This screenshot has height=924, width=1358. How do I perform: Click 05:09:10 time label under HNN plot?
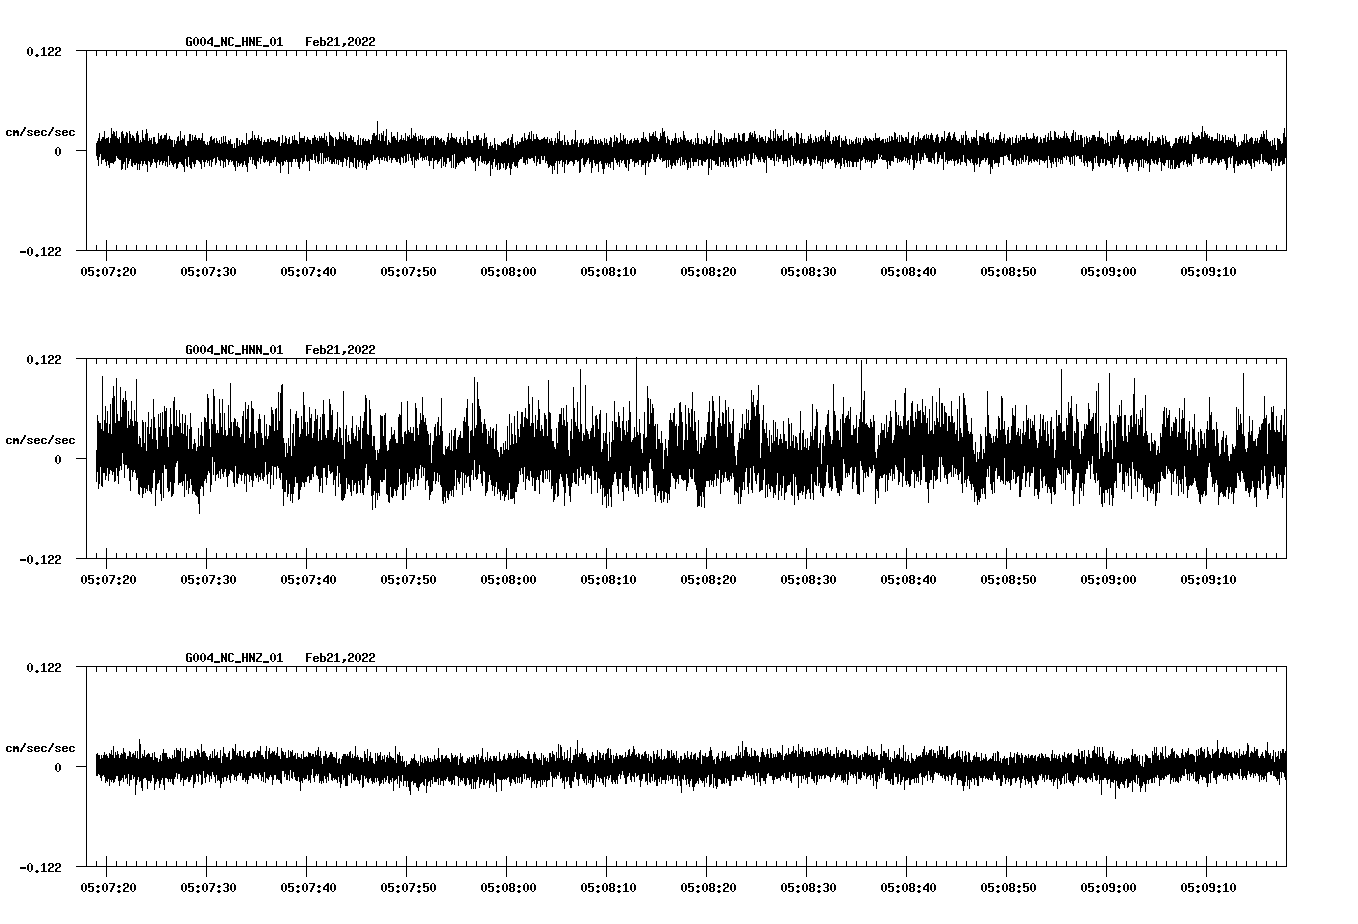click(1208, 579)
